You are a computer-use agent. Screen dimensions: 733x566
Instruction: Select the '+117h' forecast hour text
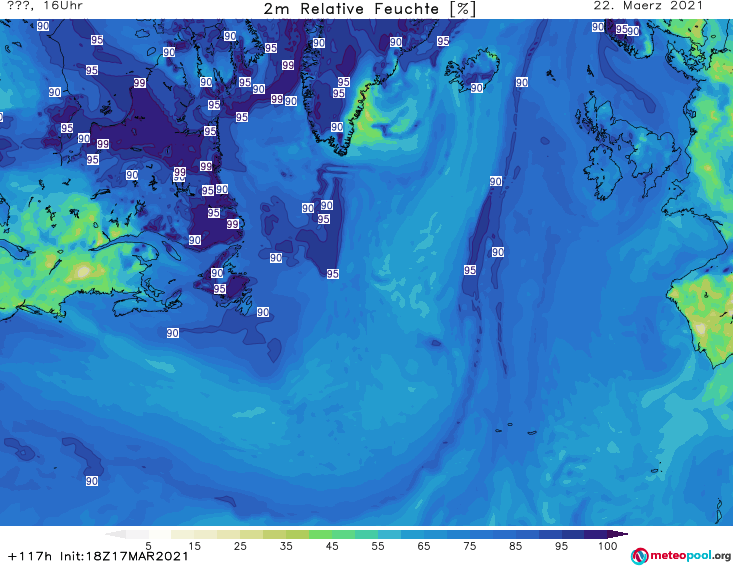pyautogui.click(x=30, y=556)
